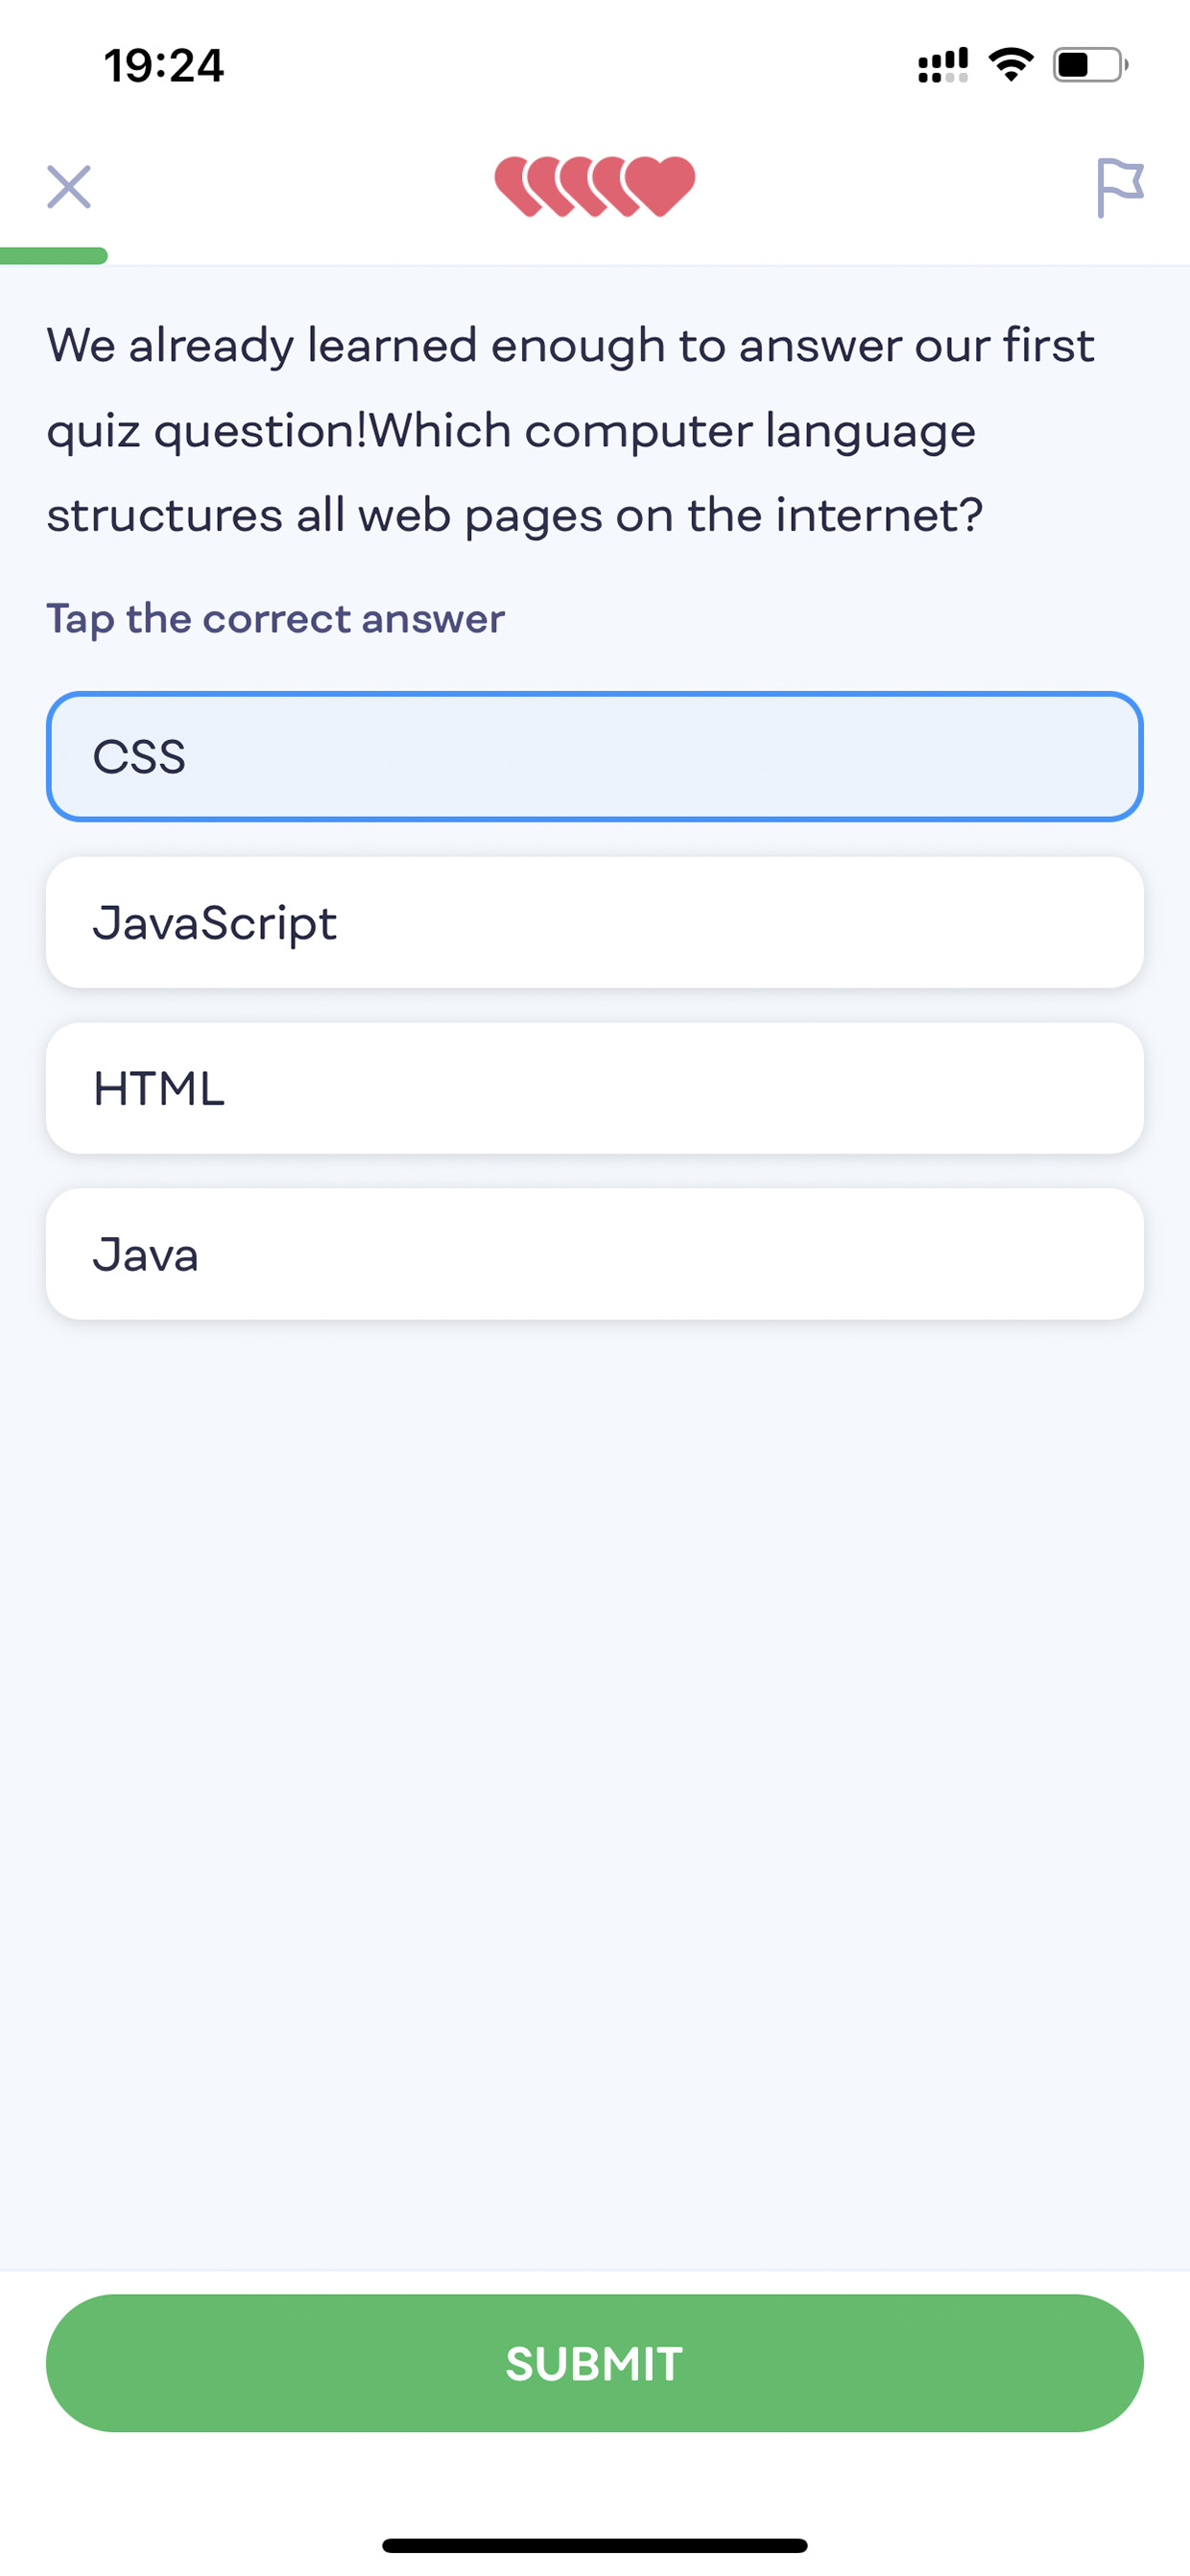Image resolution: width=1190 pixels, height=2576 pixels.
Task: Submit the selected answer
Action: point(595,2363)
